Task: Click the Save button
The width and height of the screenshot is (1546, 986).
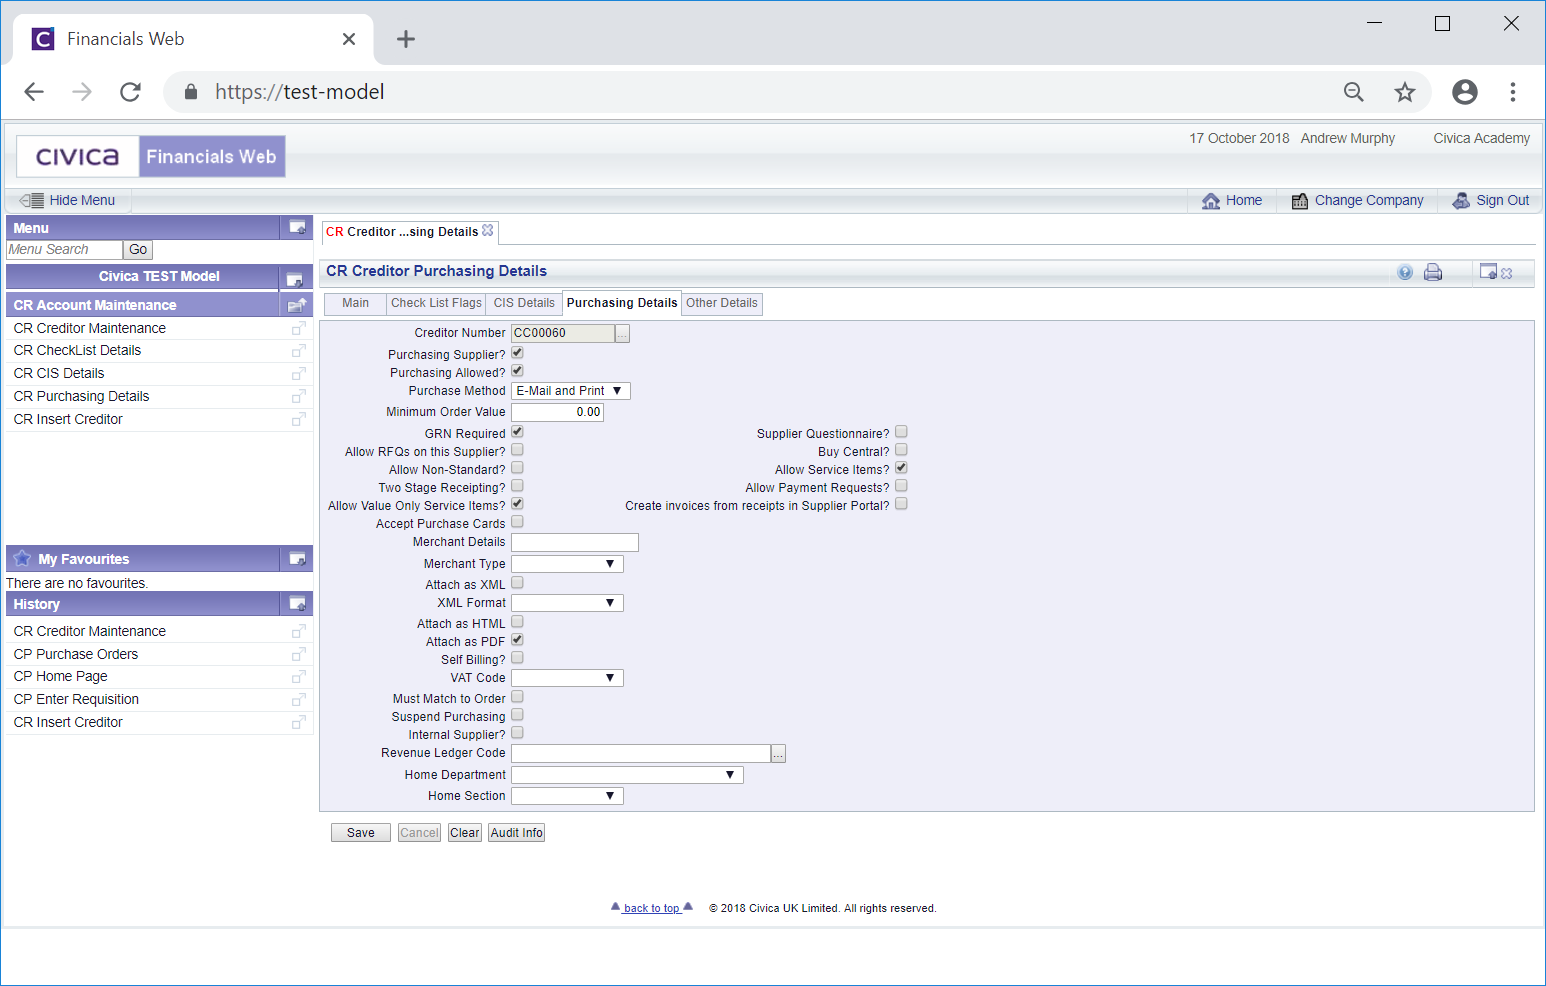Action: click(x=361, y=833)
